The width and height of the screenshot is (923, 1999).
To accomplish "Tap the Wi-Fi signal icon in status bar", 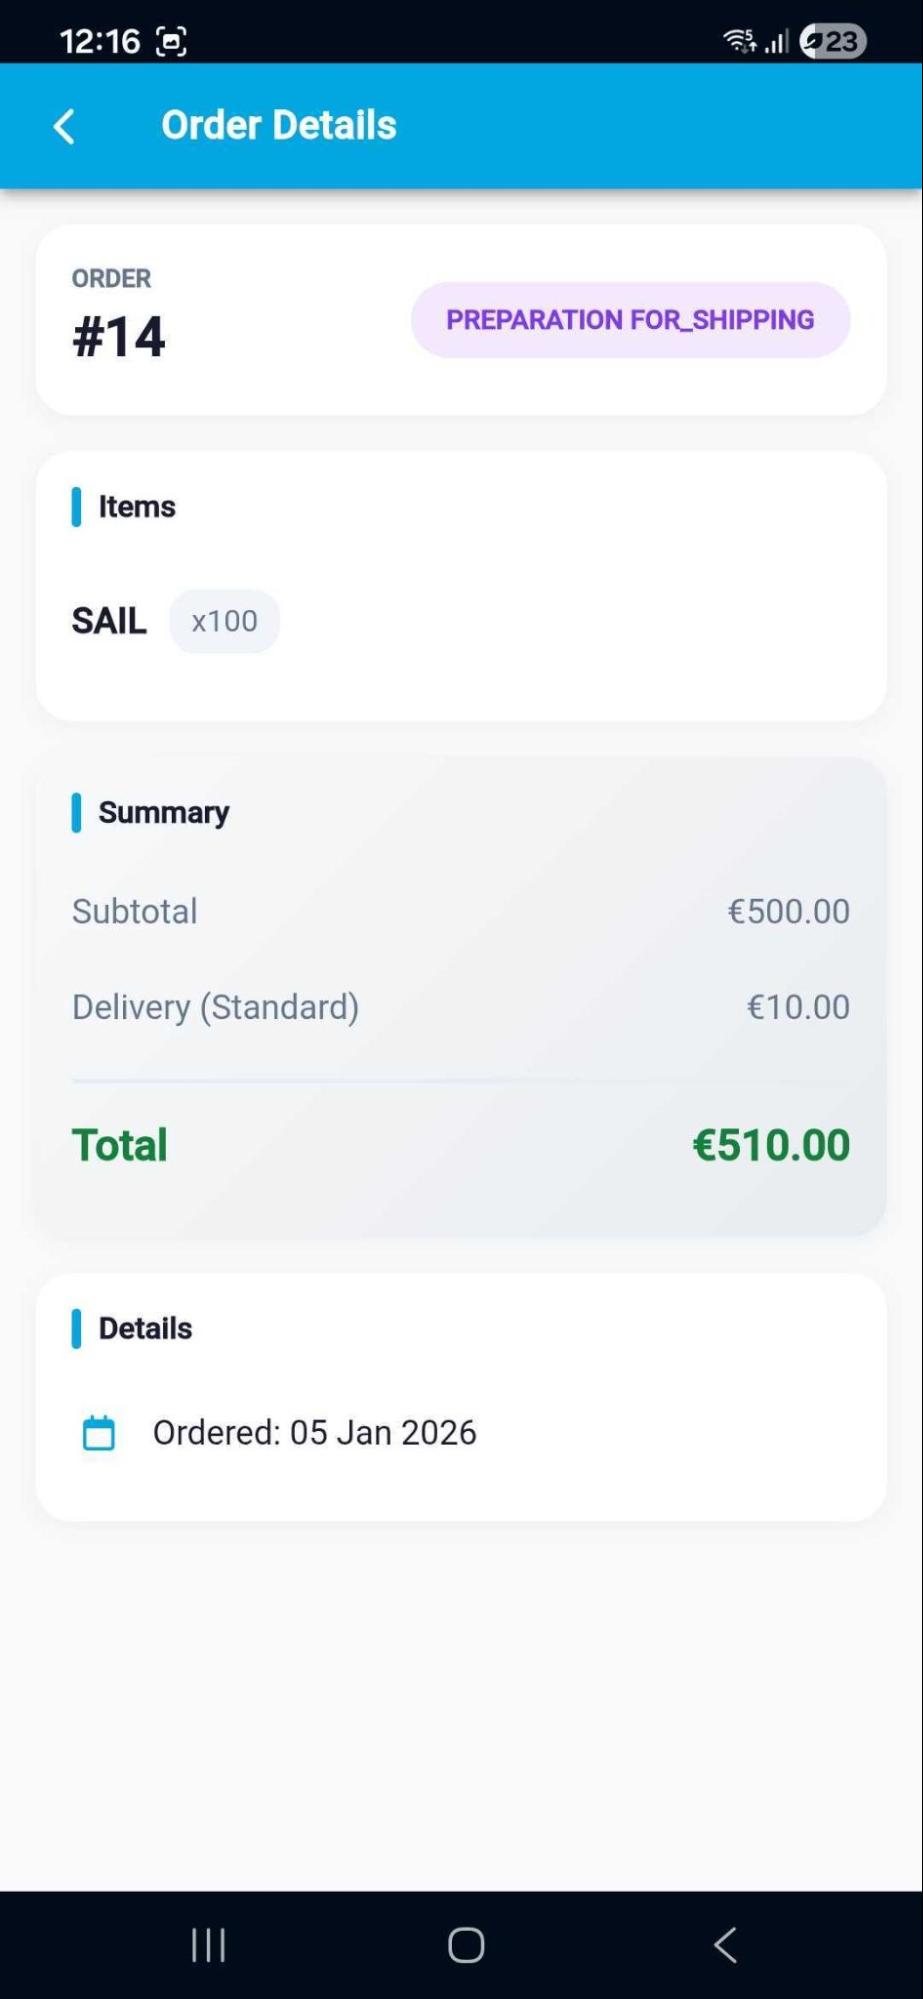I will click(x=737, y=38).
